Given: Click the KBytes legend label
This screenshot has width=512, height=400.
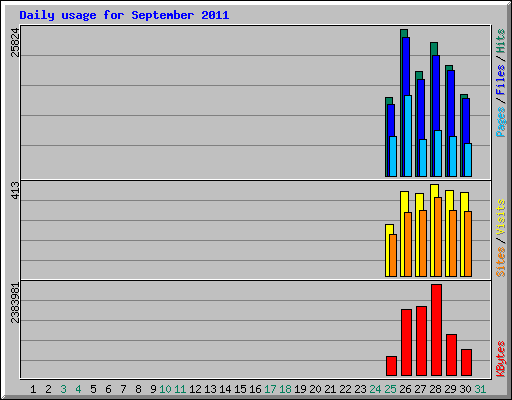Looking at the screenshot, I should click(501, 359).
